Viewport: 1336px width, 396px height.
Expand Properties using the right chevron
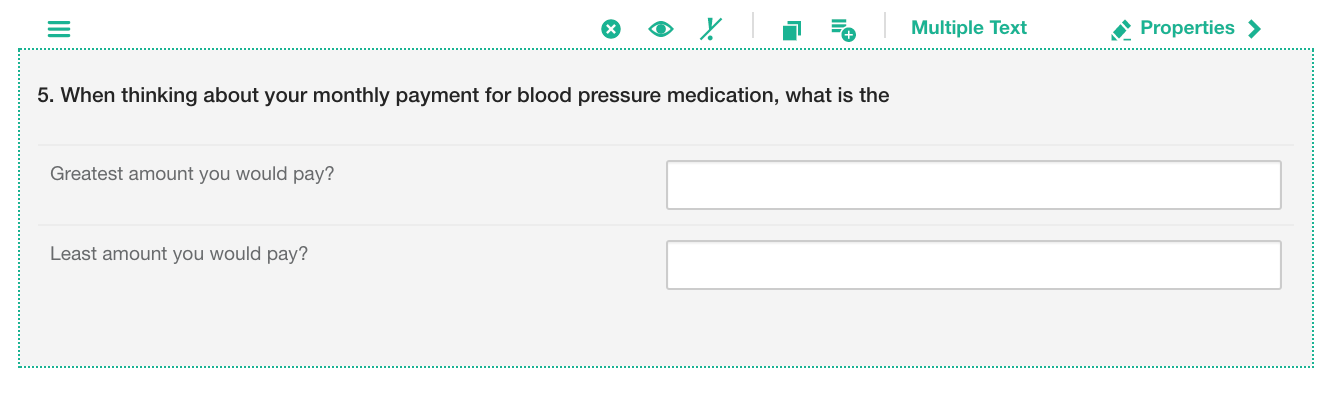click(x=1254, y=29)
